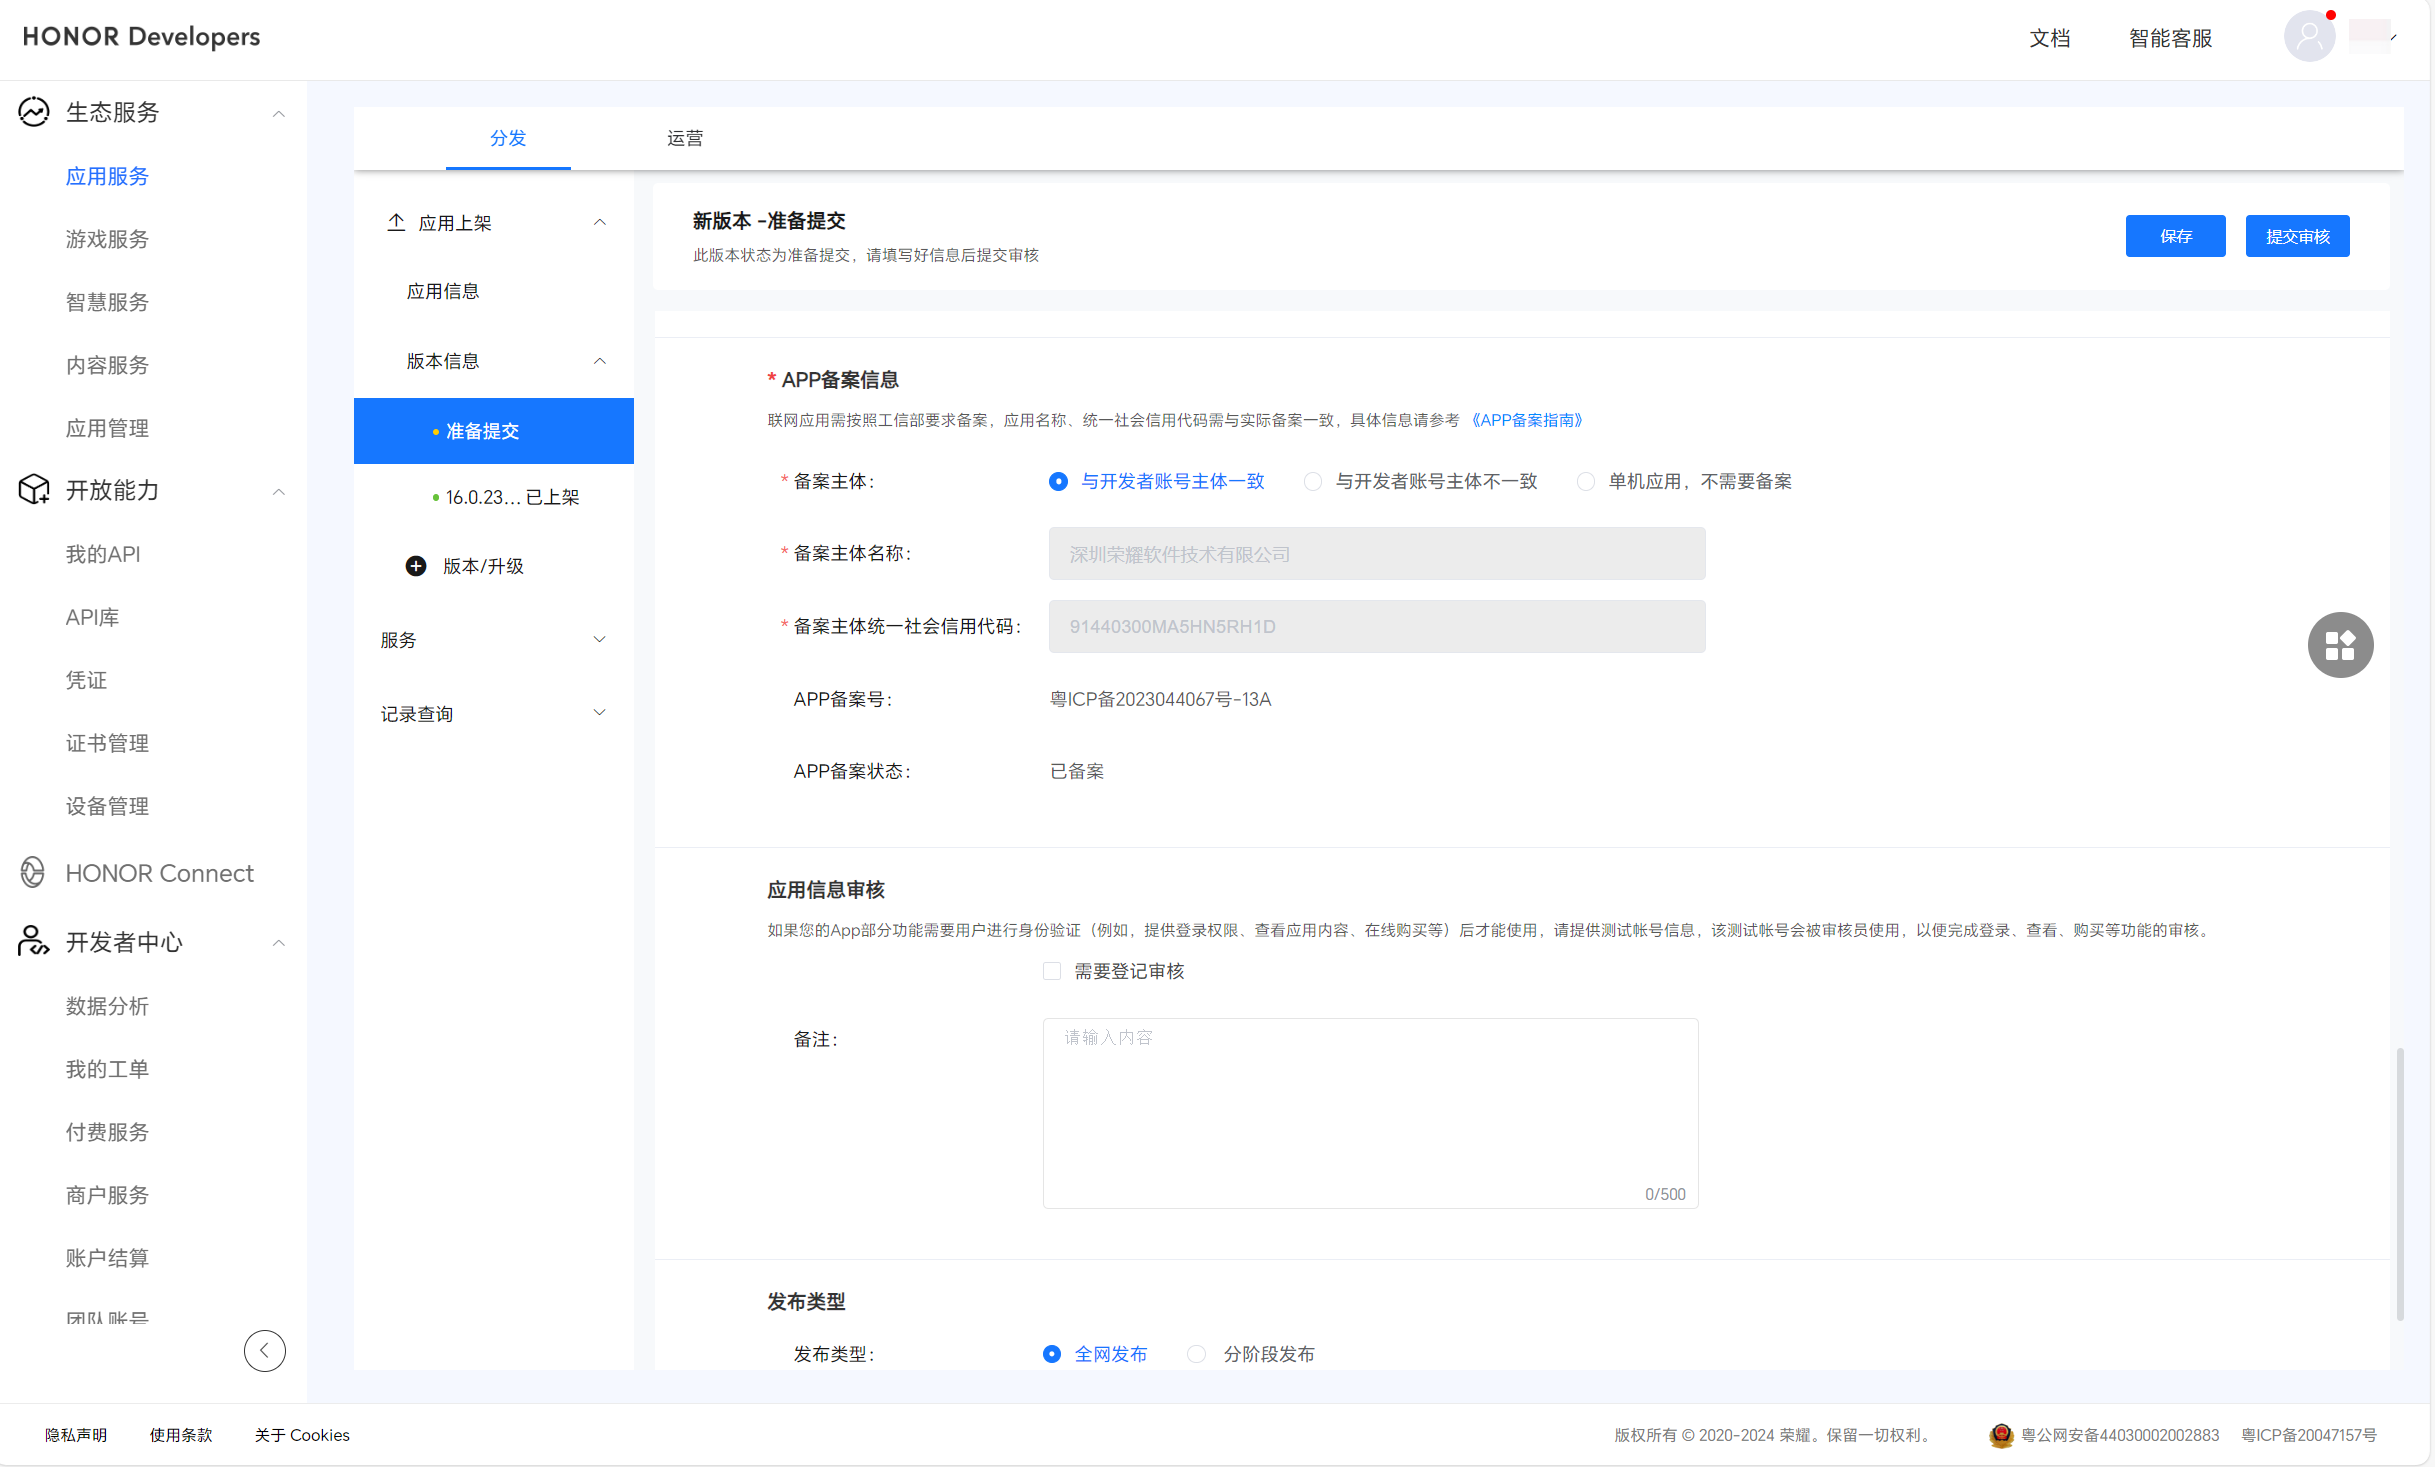Click the police badge icon near 粤公网安备
The height and width of the screenshot is (1467, 2435).
(2001, 1435)
